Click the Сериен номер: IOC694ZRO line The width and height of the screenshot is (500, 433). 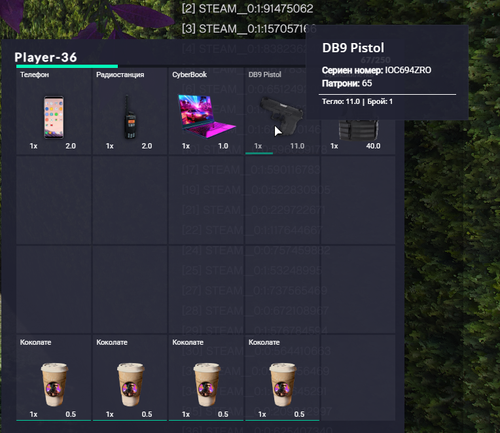pos(376,70)
